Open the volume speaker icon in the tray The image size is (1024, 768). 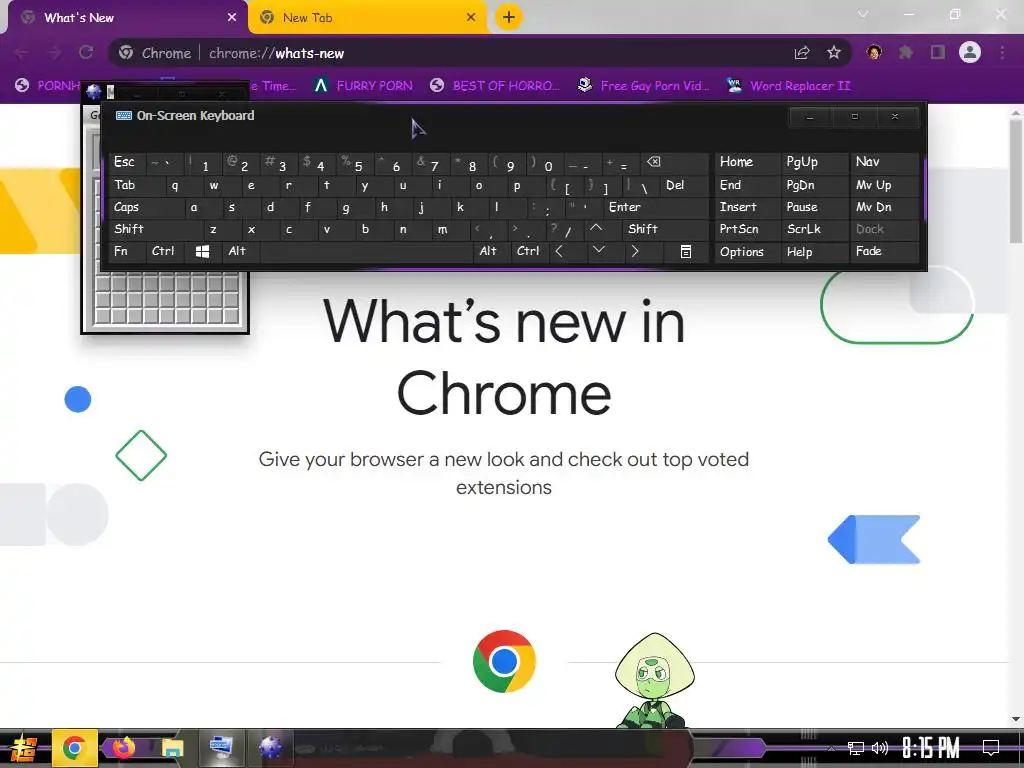pos(880,748)
